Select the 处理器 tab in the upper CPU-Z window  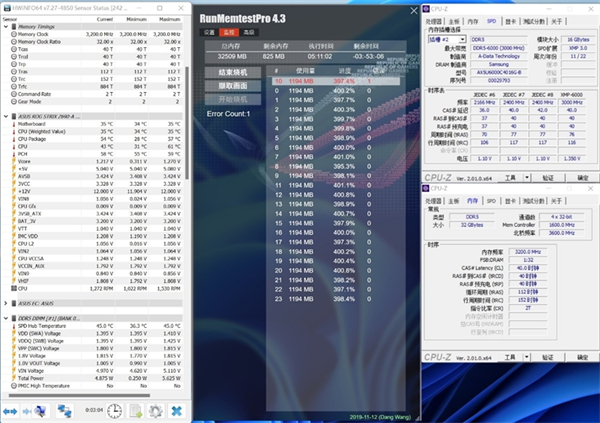(434, 20)
